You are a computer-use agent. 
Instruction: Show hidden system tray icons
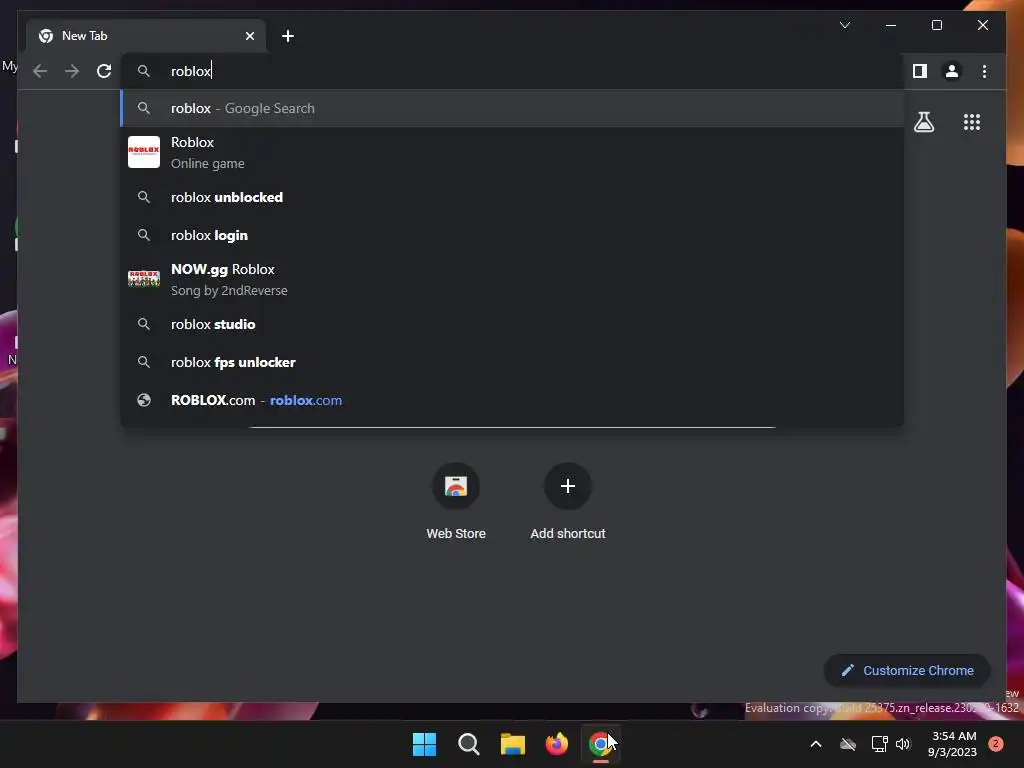[x=816, y=744]
